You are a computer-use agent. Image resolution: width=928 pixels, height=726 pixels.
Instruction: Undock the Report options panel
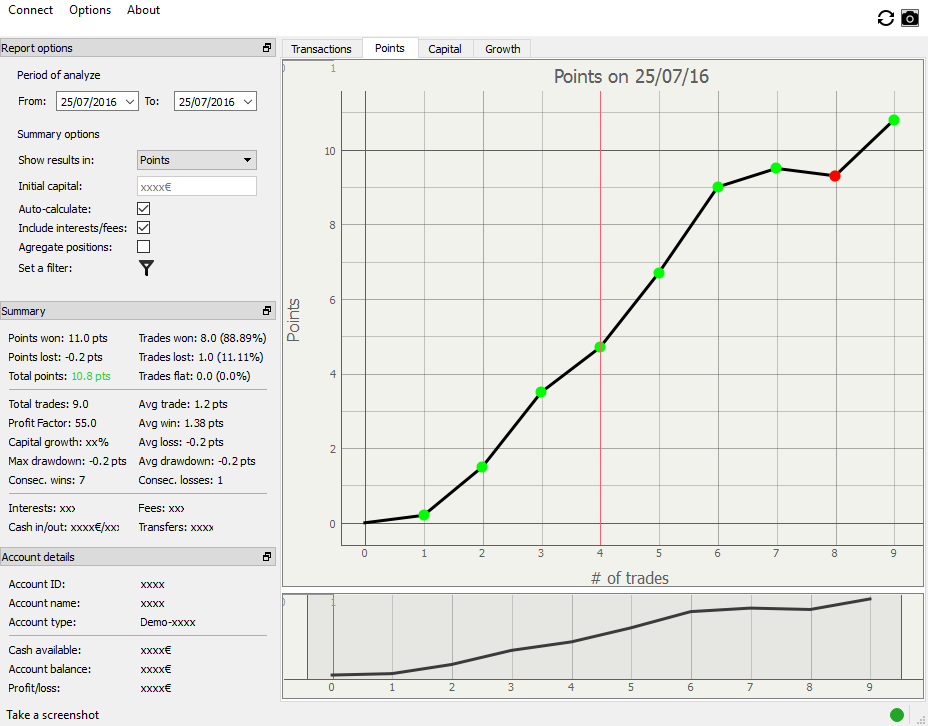(267, 48)
